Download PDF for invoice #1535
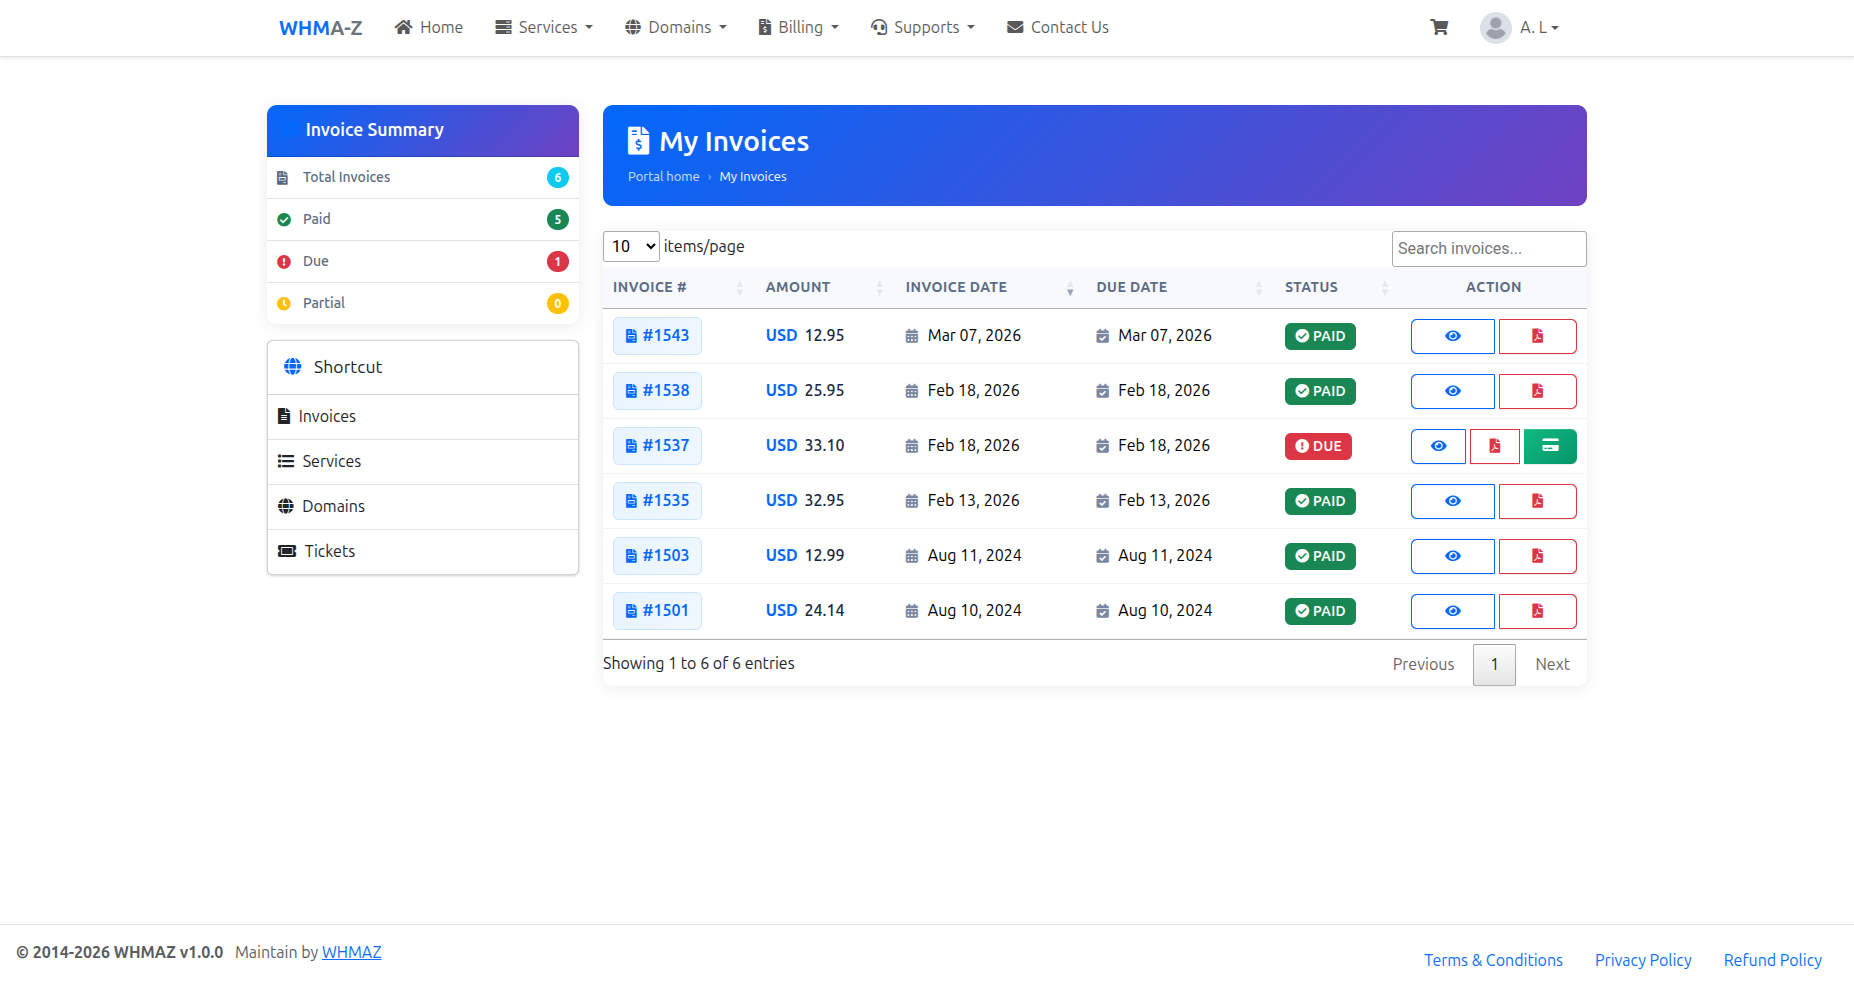The width and height of the screenshot is (1854, 997). [1537, 501]
